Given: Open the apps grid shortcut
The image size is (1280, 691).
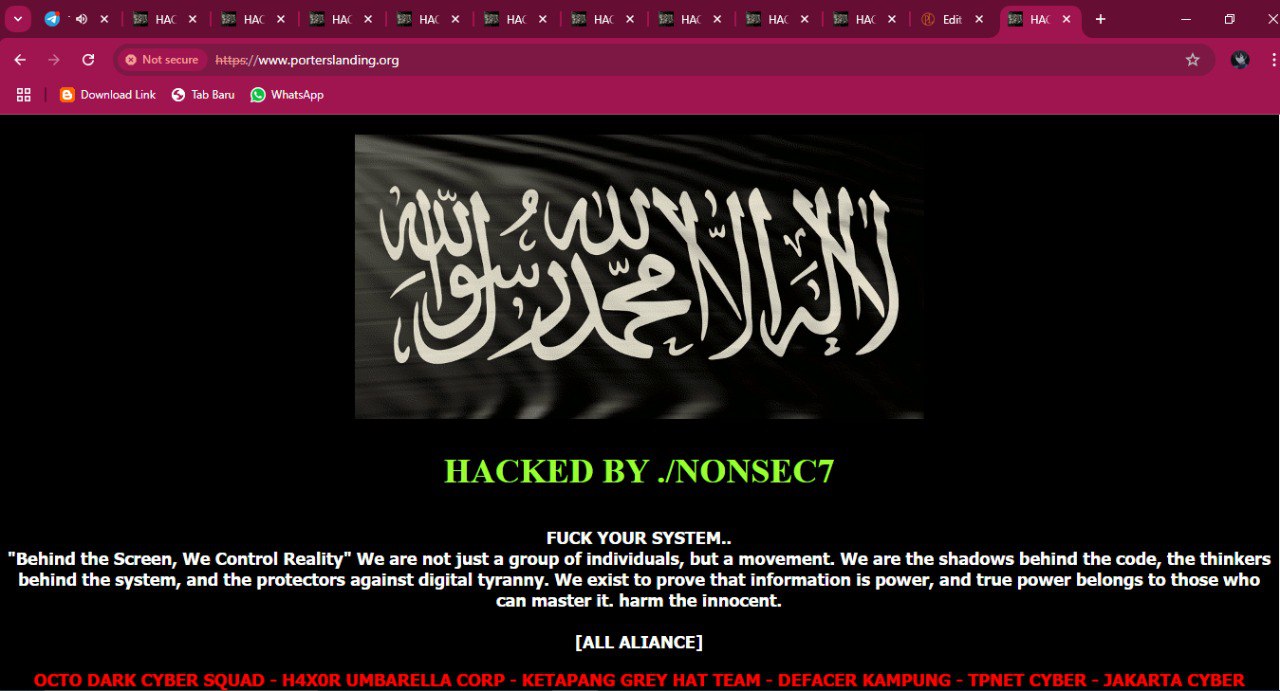Looking at the screenshot, I should click(23, 95).
